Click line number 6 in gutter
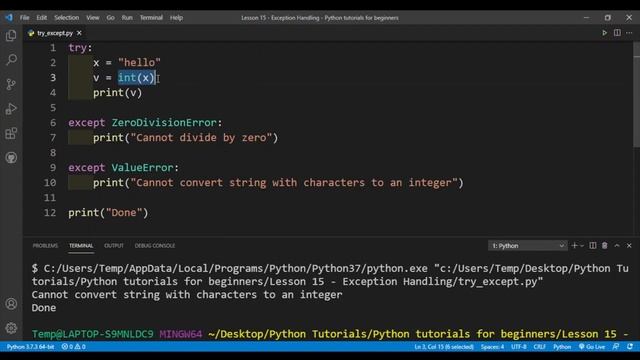 click(53, 122)
